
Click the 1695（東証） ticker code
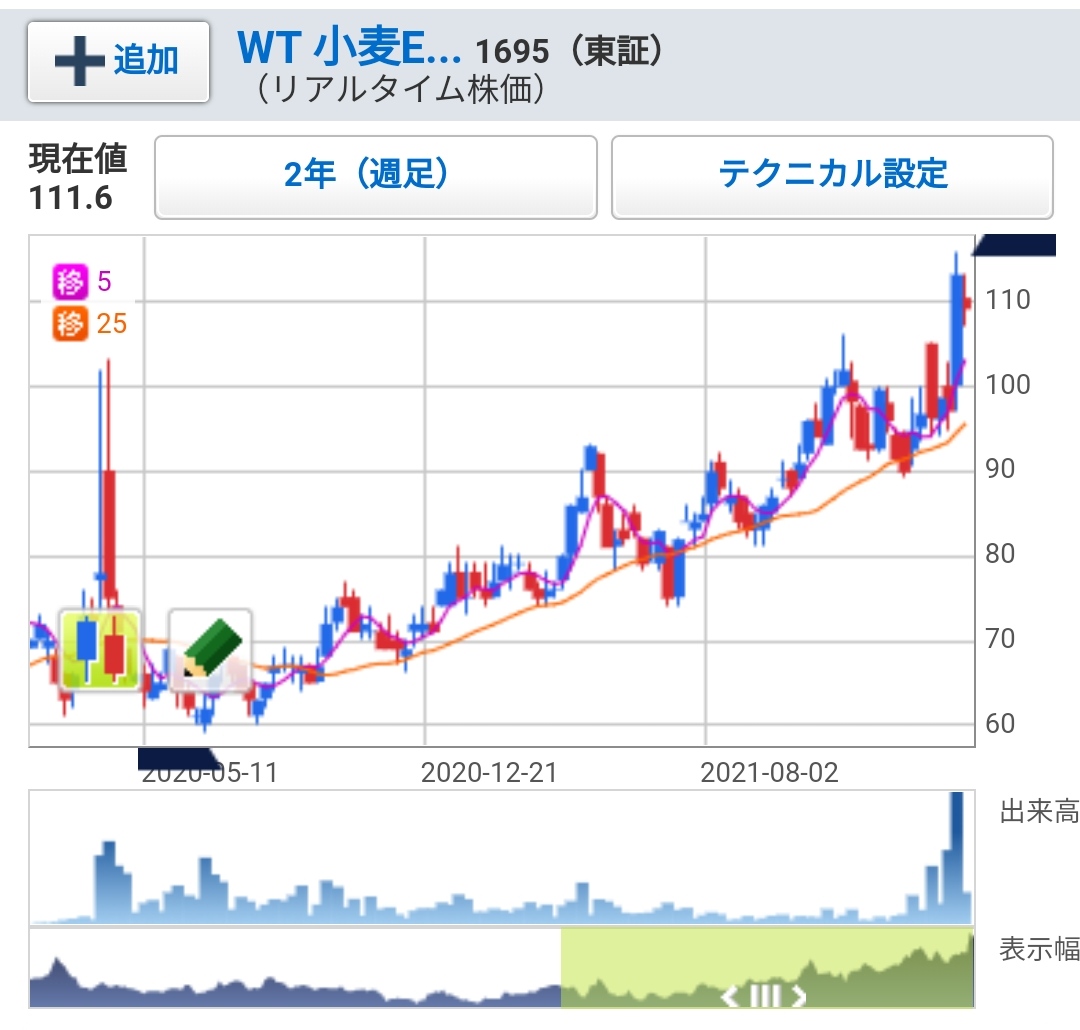[x=570, y=50]
